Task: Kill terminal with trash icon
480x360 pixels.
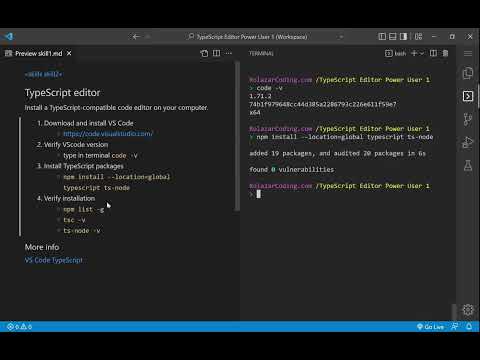Action: click(x=445, y=53)
